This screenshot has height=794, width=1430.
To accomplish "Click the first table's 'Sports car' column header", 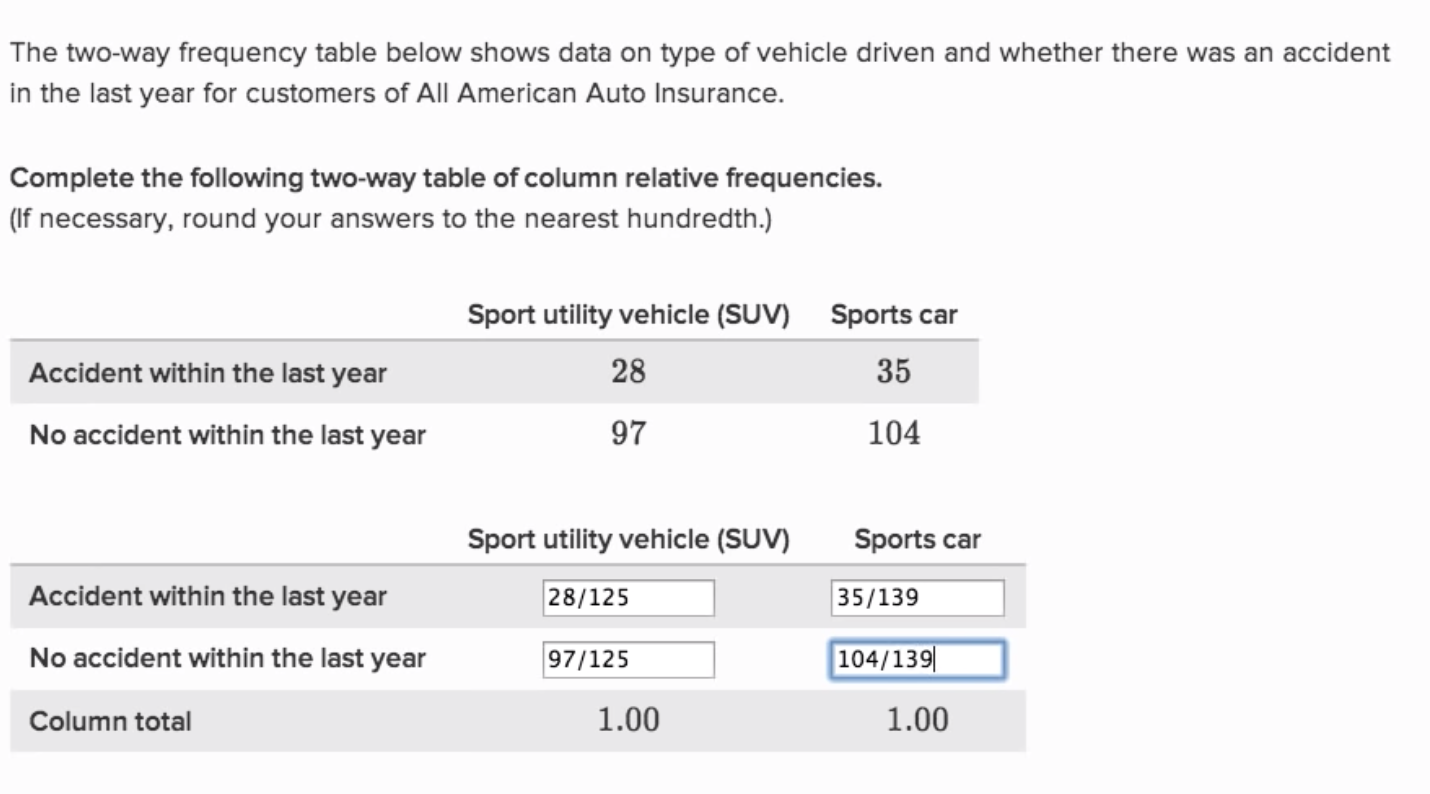I will click(x=894, y=315).
